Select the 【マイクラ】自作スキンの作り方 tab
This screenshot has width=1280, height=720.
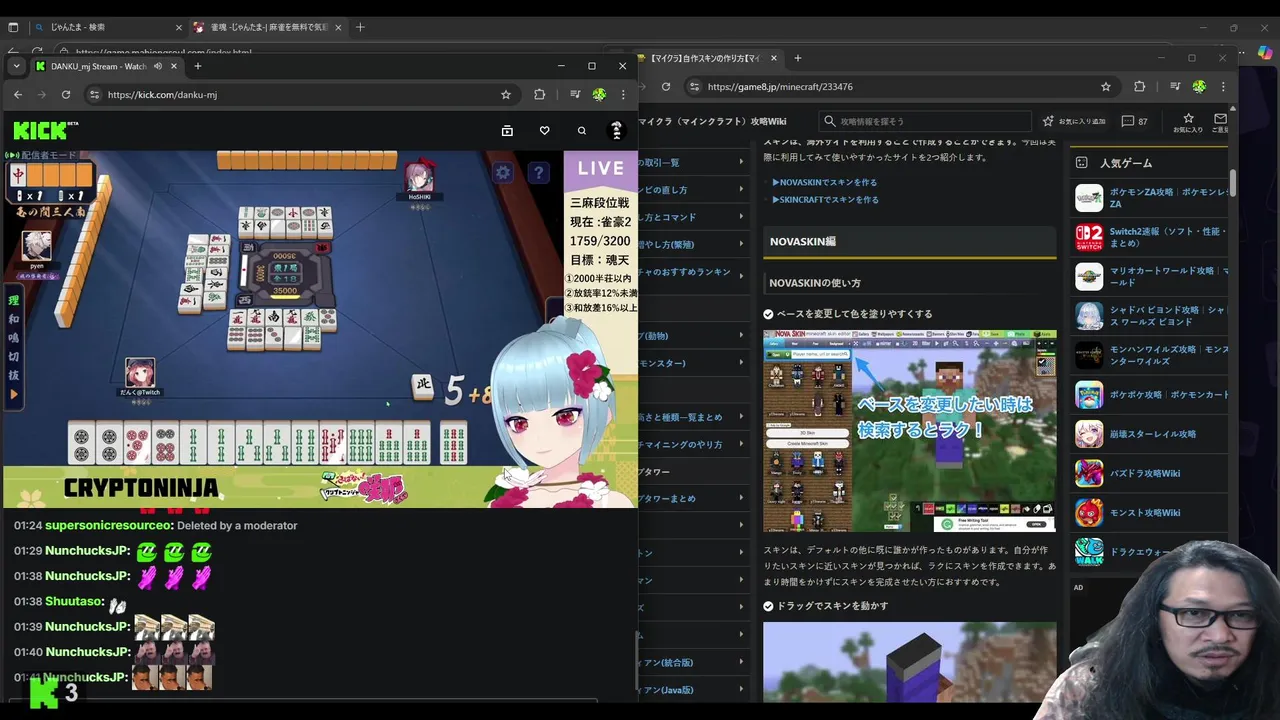[x=710, y=58]
